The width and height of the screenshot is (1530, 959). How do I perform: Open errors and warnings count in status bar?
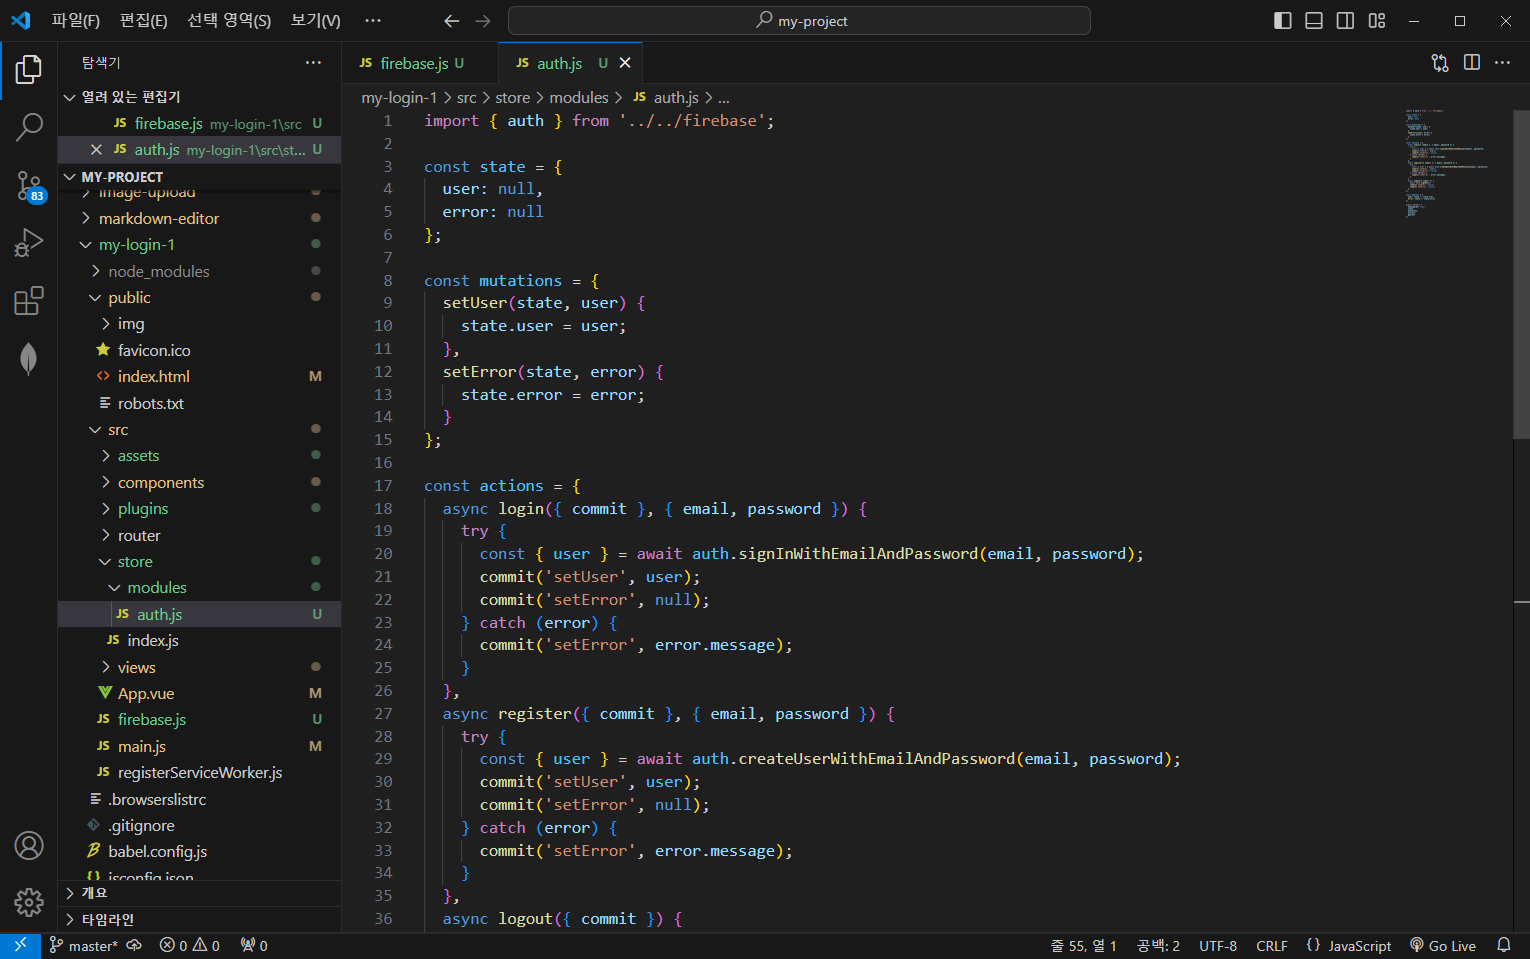pos(190,946)
